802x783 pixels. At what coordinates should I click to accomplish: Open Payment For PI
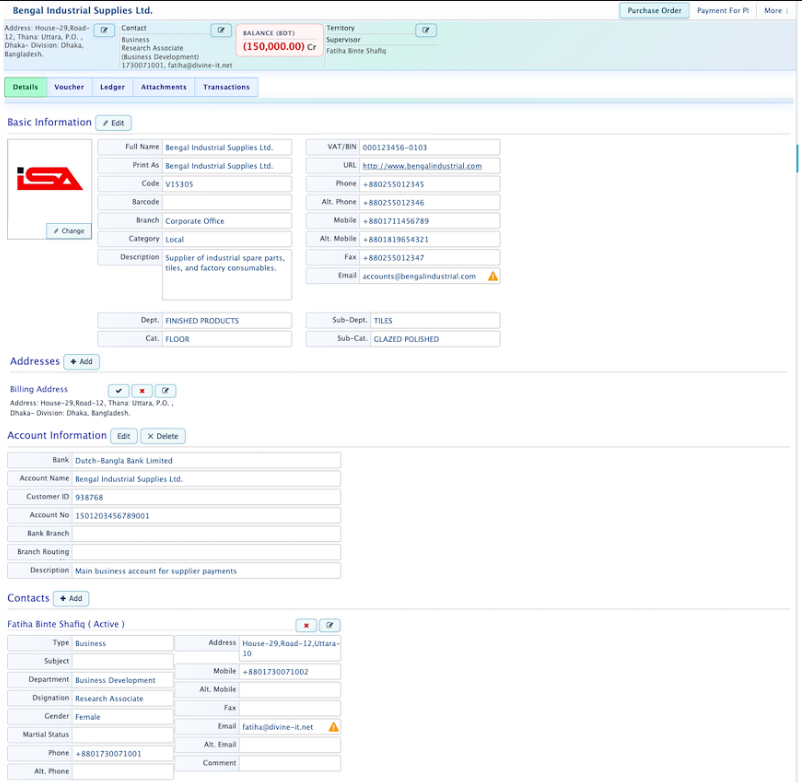[x=723, y=10]
